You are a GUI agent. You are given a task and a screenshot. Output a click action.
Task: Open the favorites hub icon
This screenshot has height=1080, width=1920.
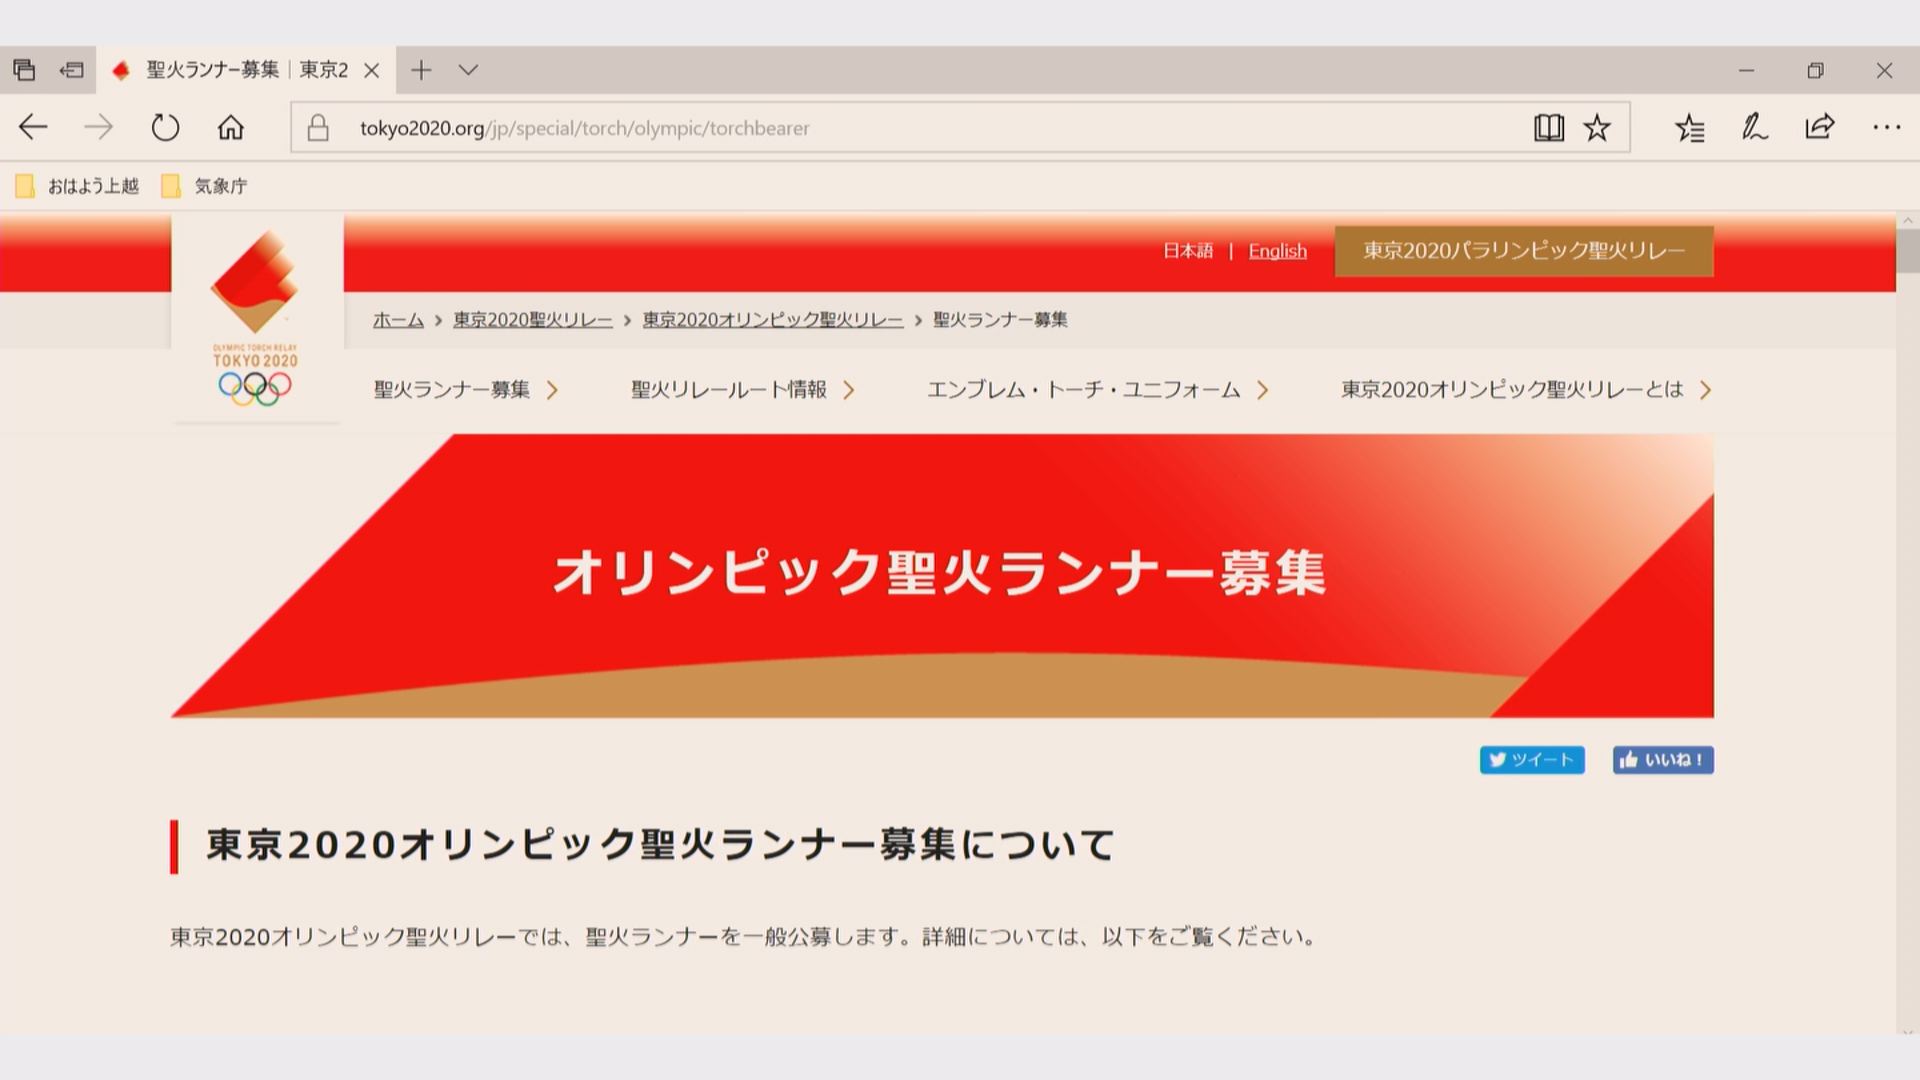point(1690,128)
